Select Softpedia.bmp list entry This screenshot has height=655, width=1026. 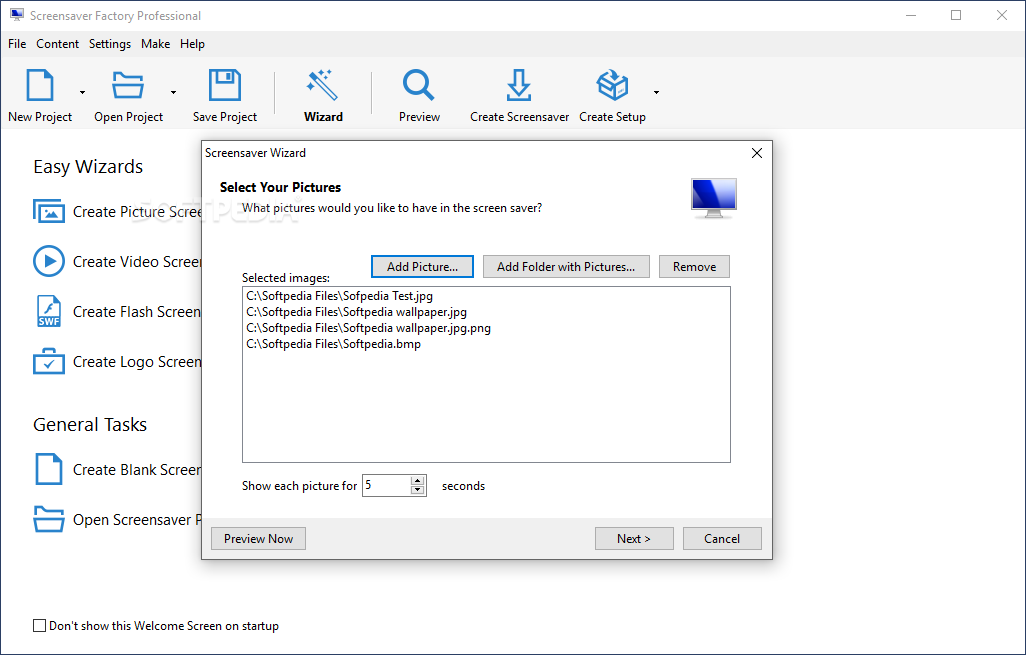(x=334, y=344)
